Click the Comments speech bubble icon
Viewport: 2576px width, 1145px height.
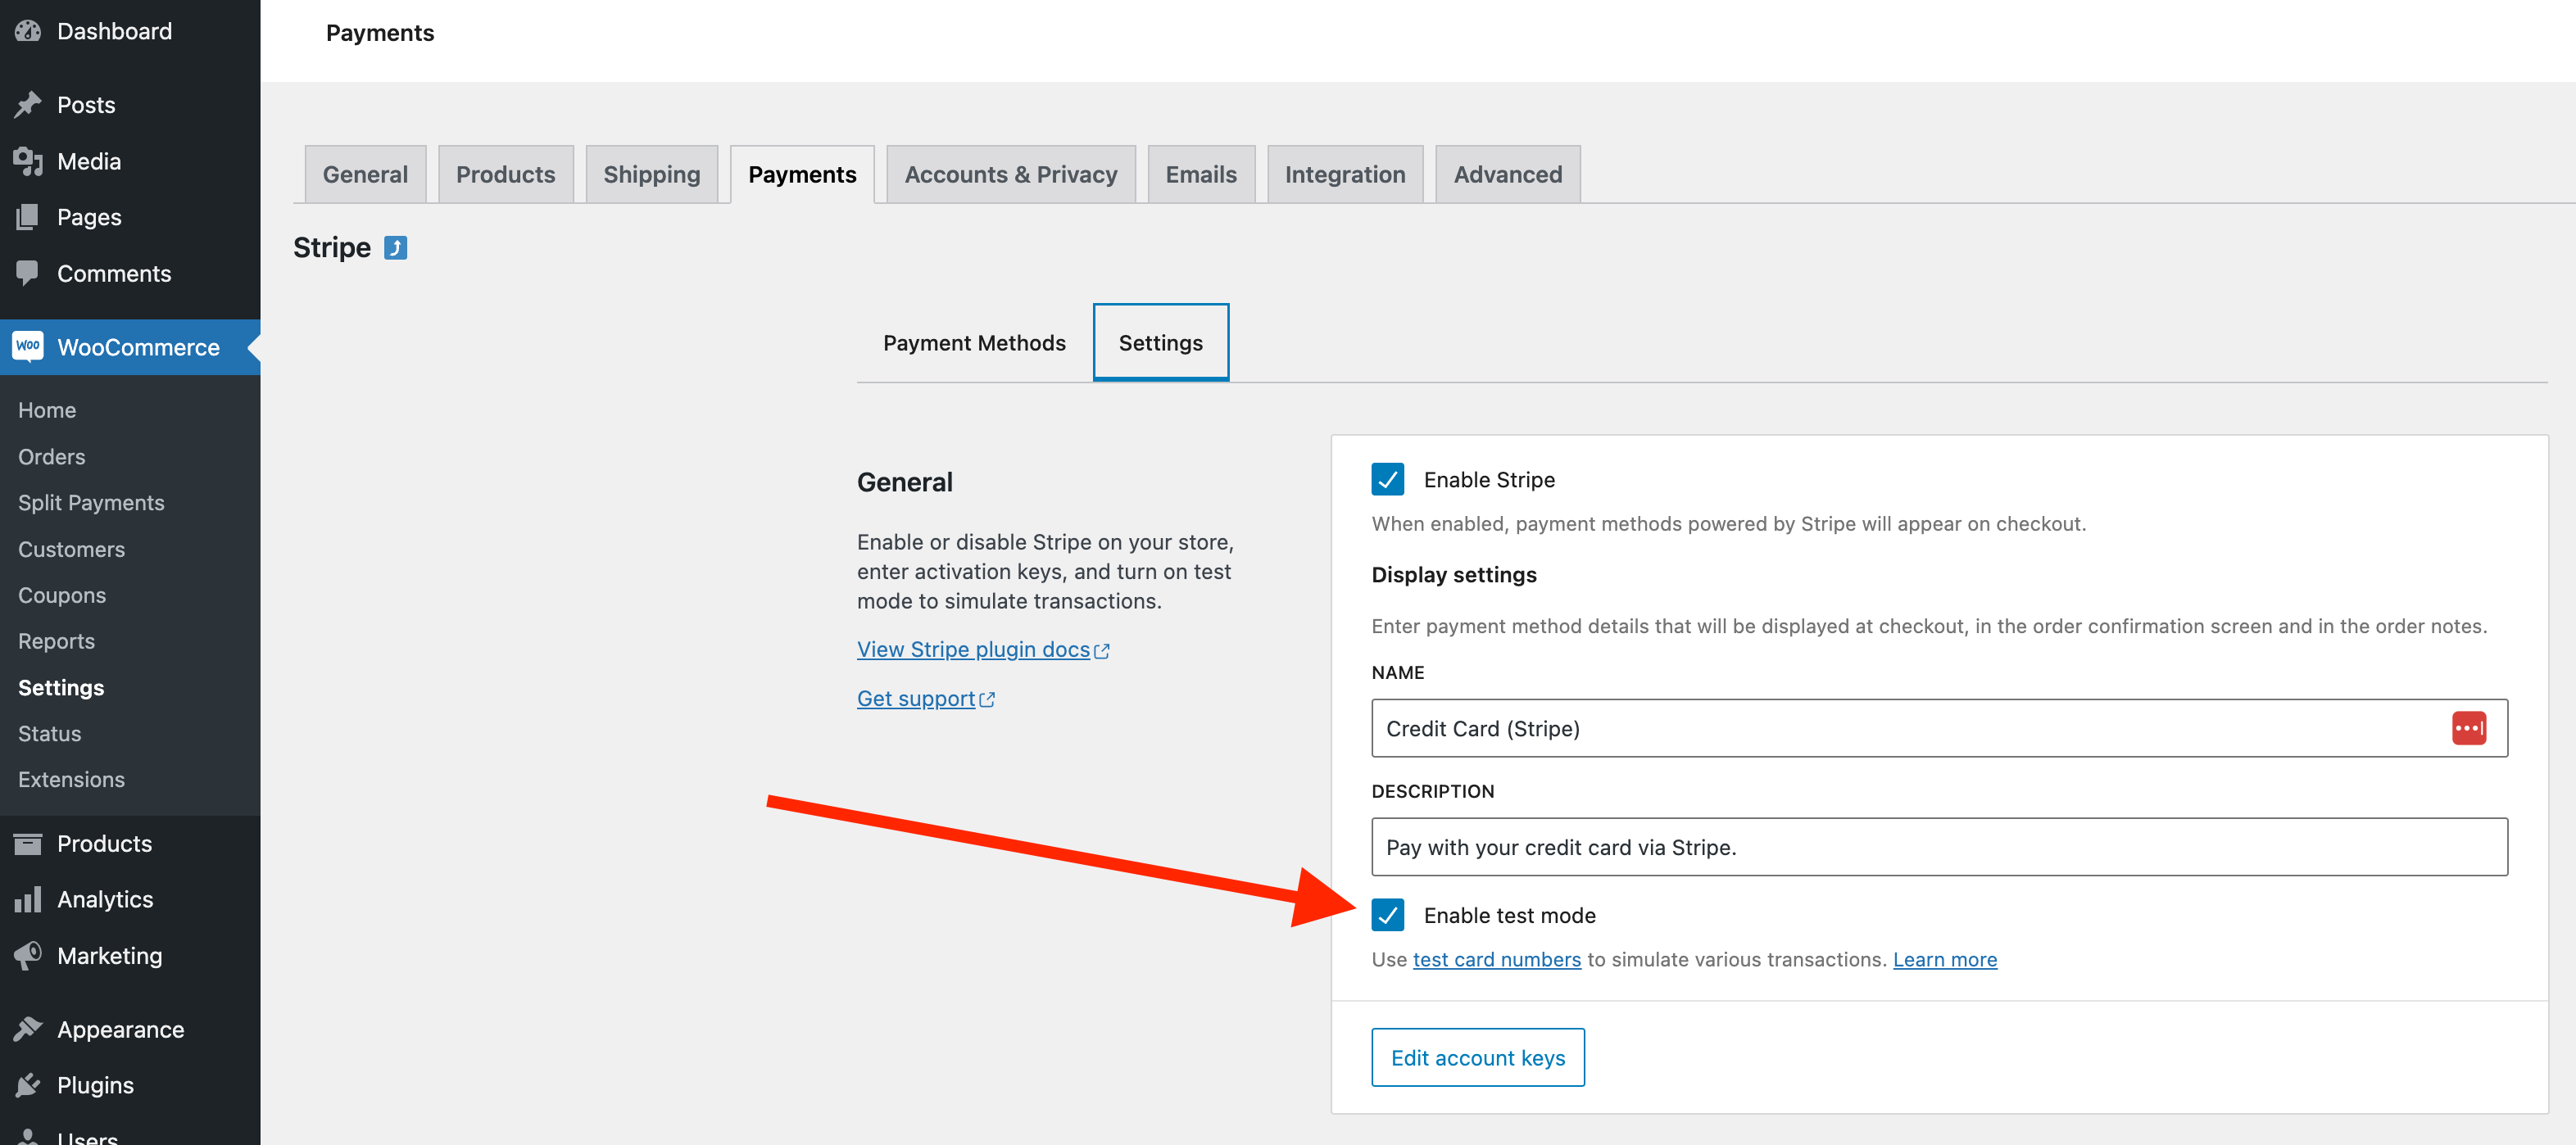pos(28,272)
